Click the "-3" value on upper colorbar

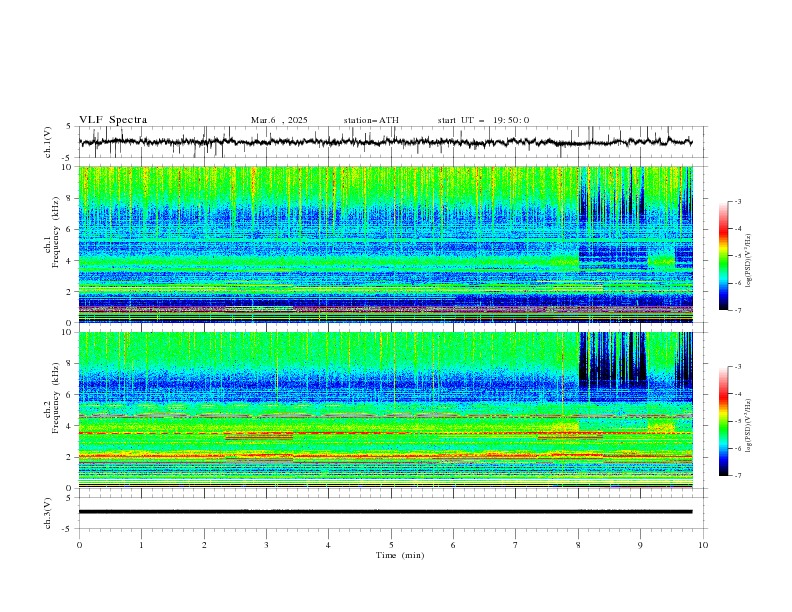pyautogui.click(x=737, y=201)
